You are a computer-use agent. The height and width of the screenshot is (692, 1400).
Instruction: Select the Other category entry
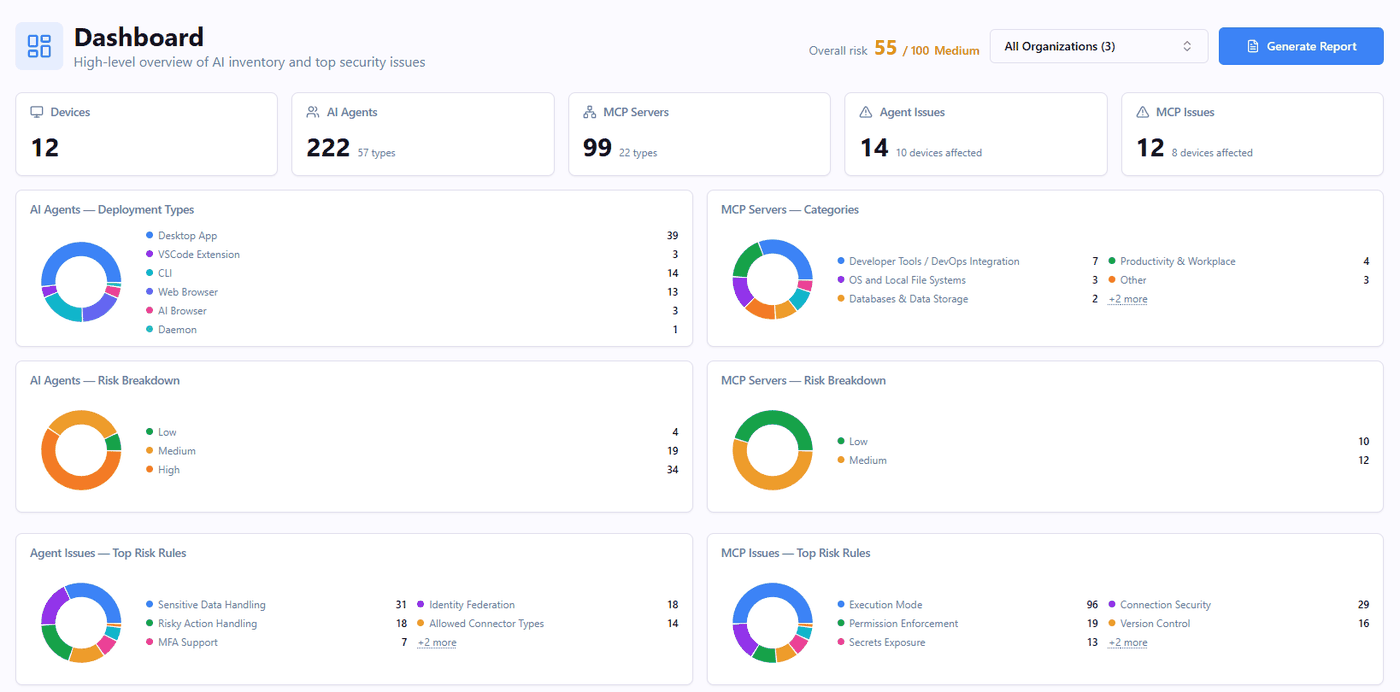click(x=1239, y=280)
